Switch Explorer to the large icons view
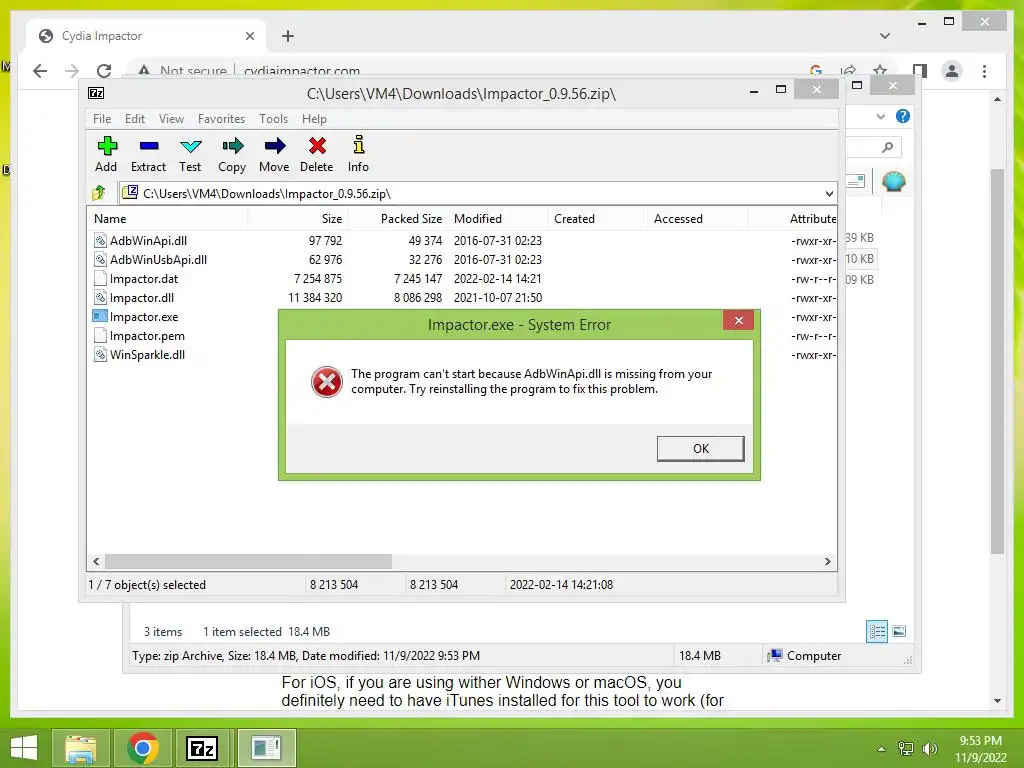 899,631
